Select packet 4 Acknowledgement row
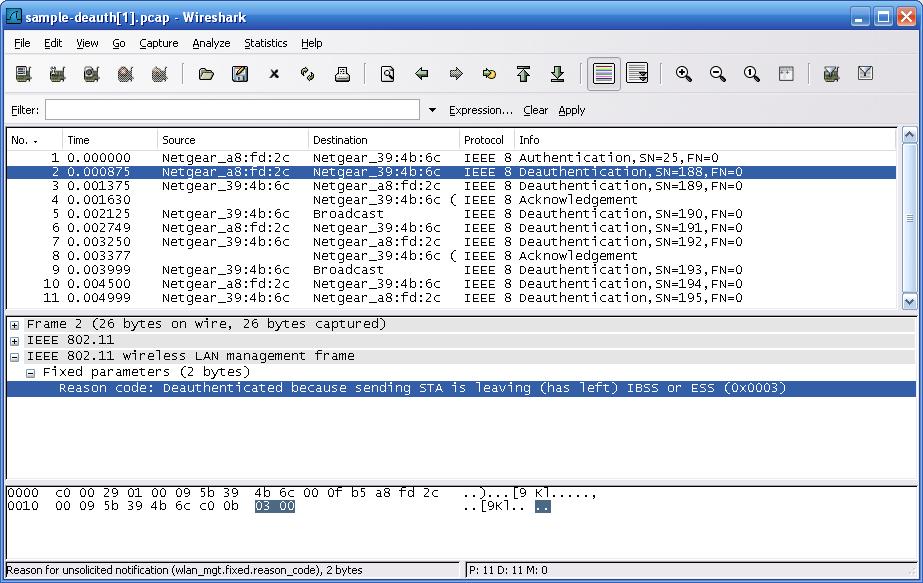 tap(451, 200)
